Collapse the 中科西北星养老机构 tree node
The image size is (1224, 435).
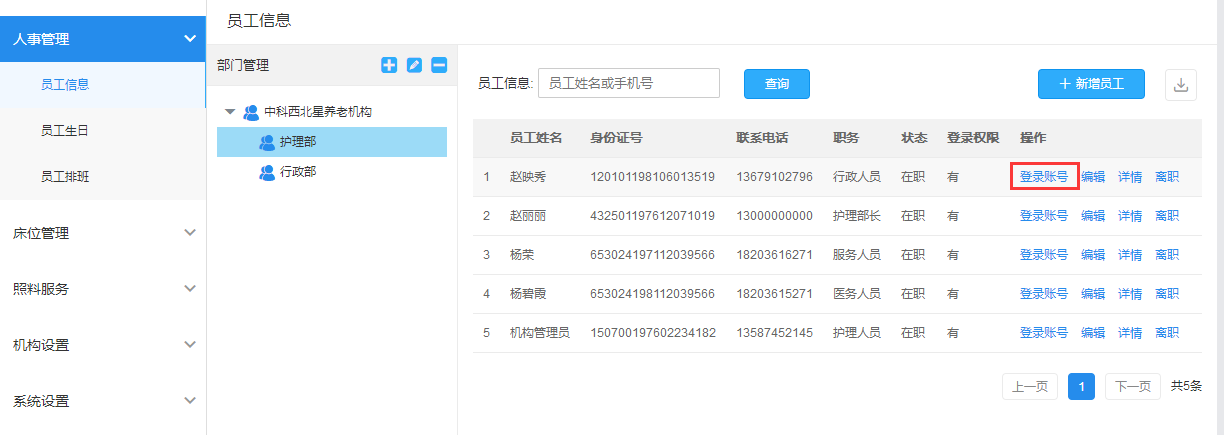click(x=230, y=112)
